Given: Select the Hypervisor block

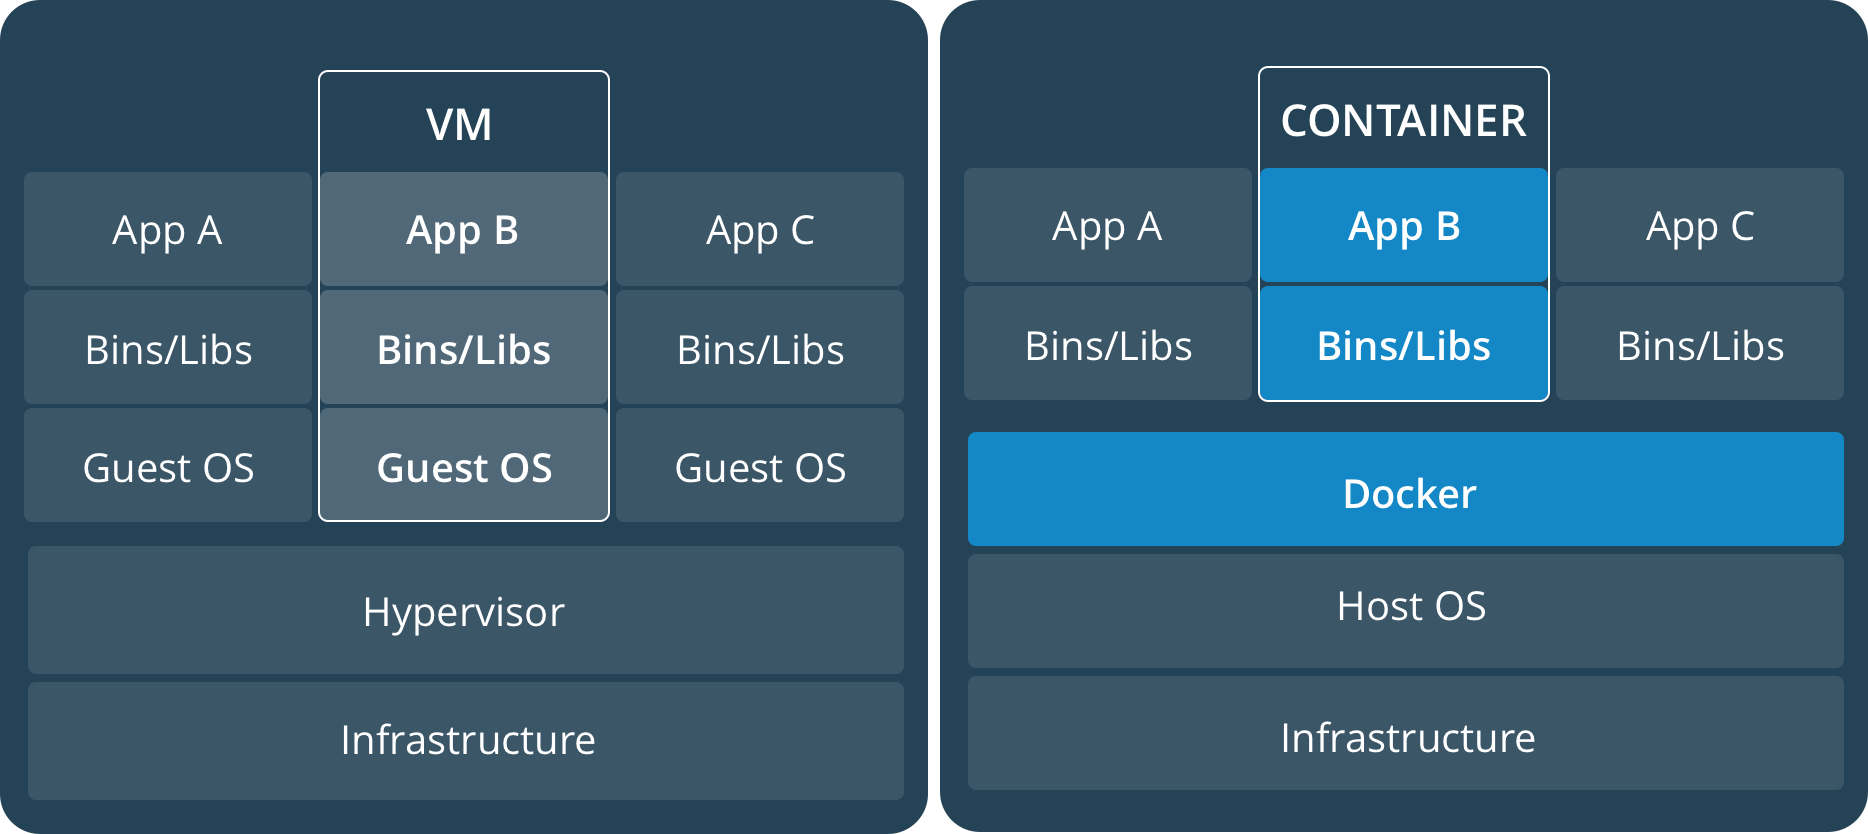Looking at the screenshot, I should pos(465,610).
